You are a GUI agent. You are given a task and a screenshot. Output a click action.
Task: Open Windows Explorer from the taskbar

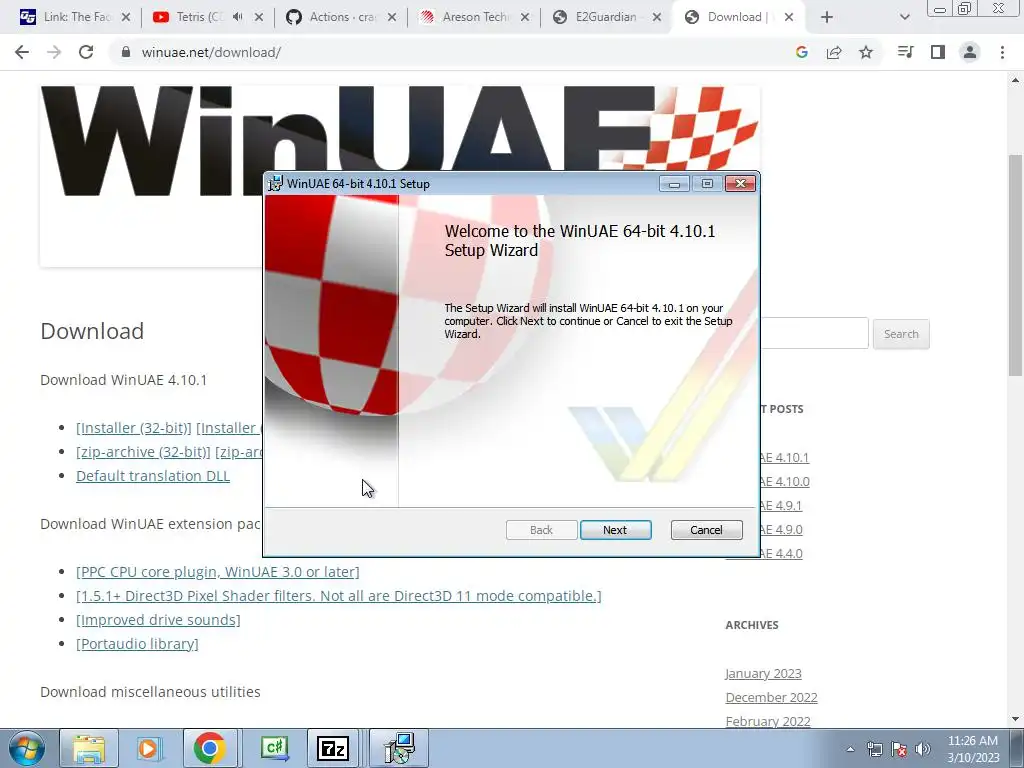pyautogui.click(x=89, y=748)
